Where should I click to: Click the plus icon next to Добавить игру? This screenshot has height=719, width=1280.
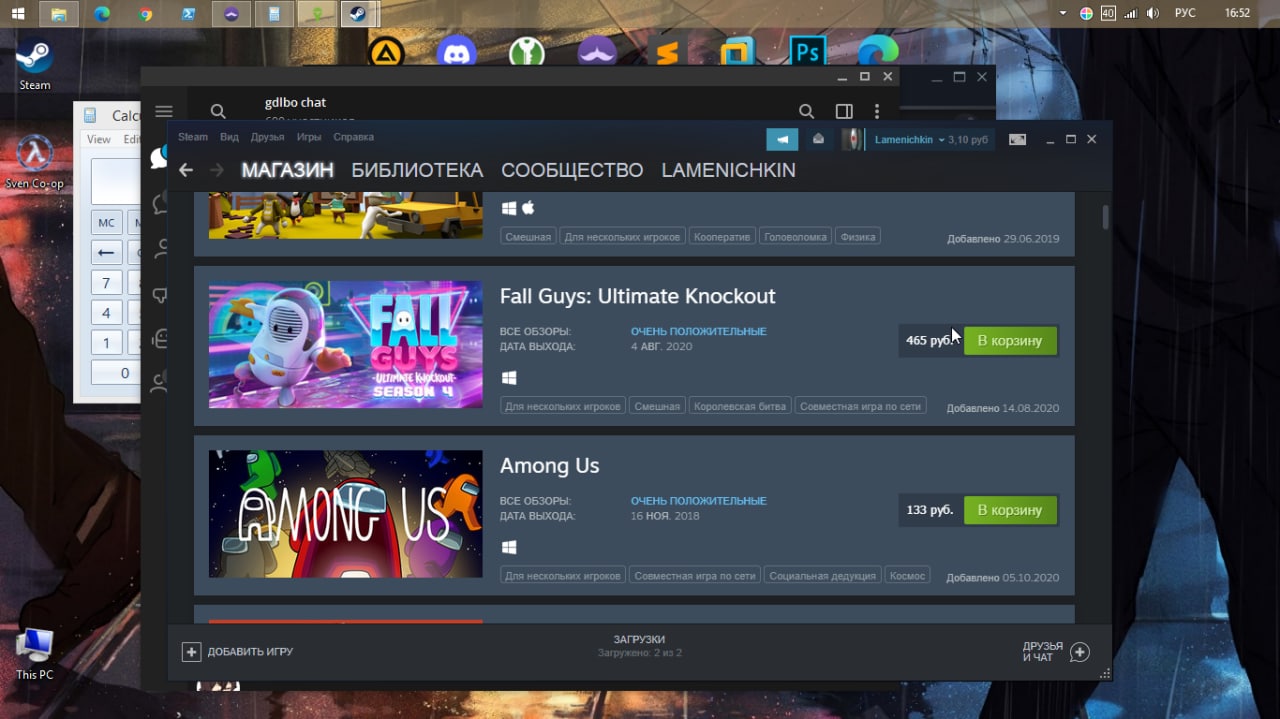click(191, 652)
